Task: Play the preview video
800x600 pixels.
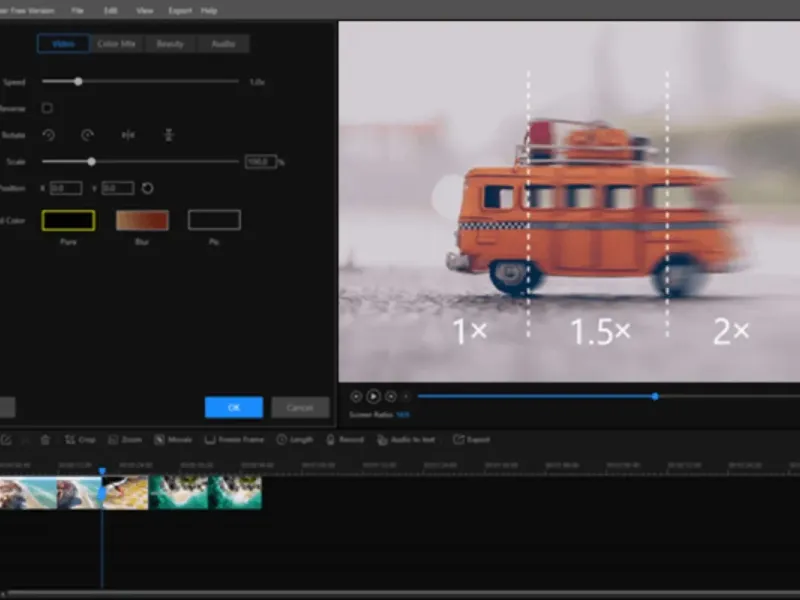Action: (373, 396)
